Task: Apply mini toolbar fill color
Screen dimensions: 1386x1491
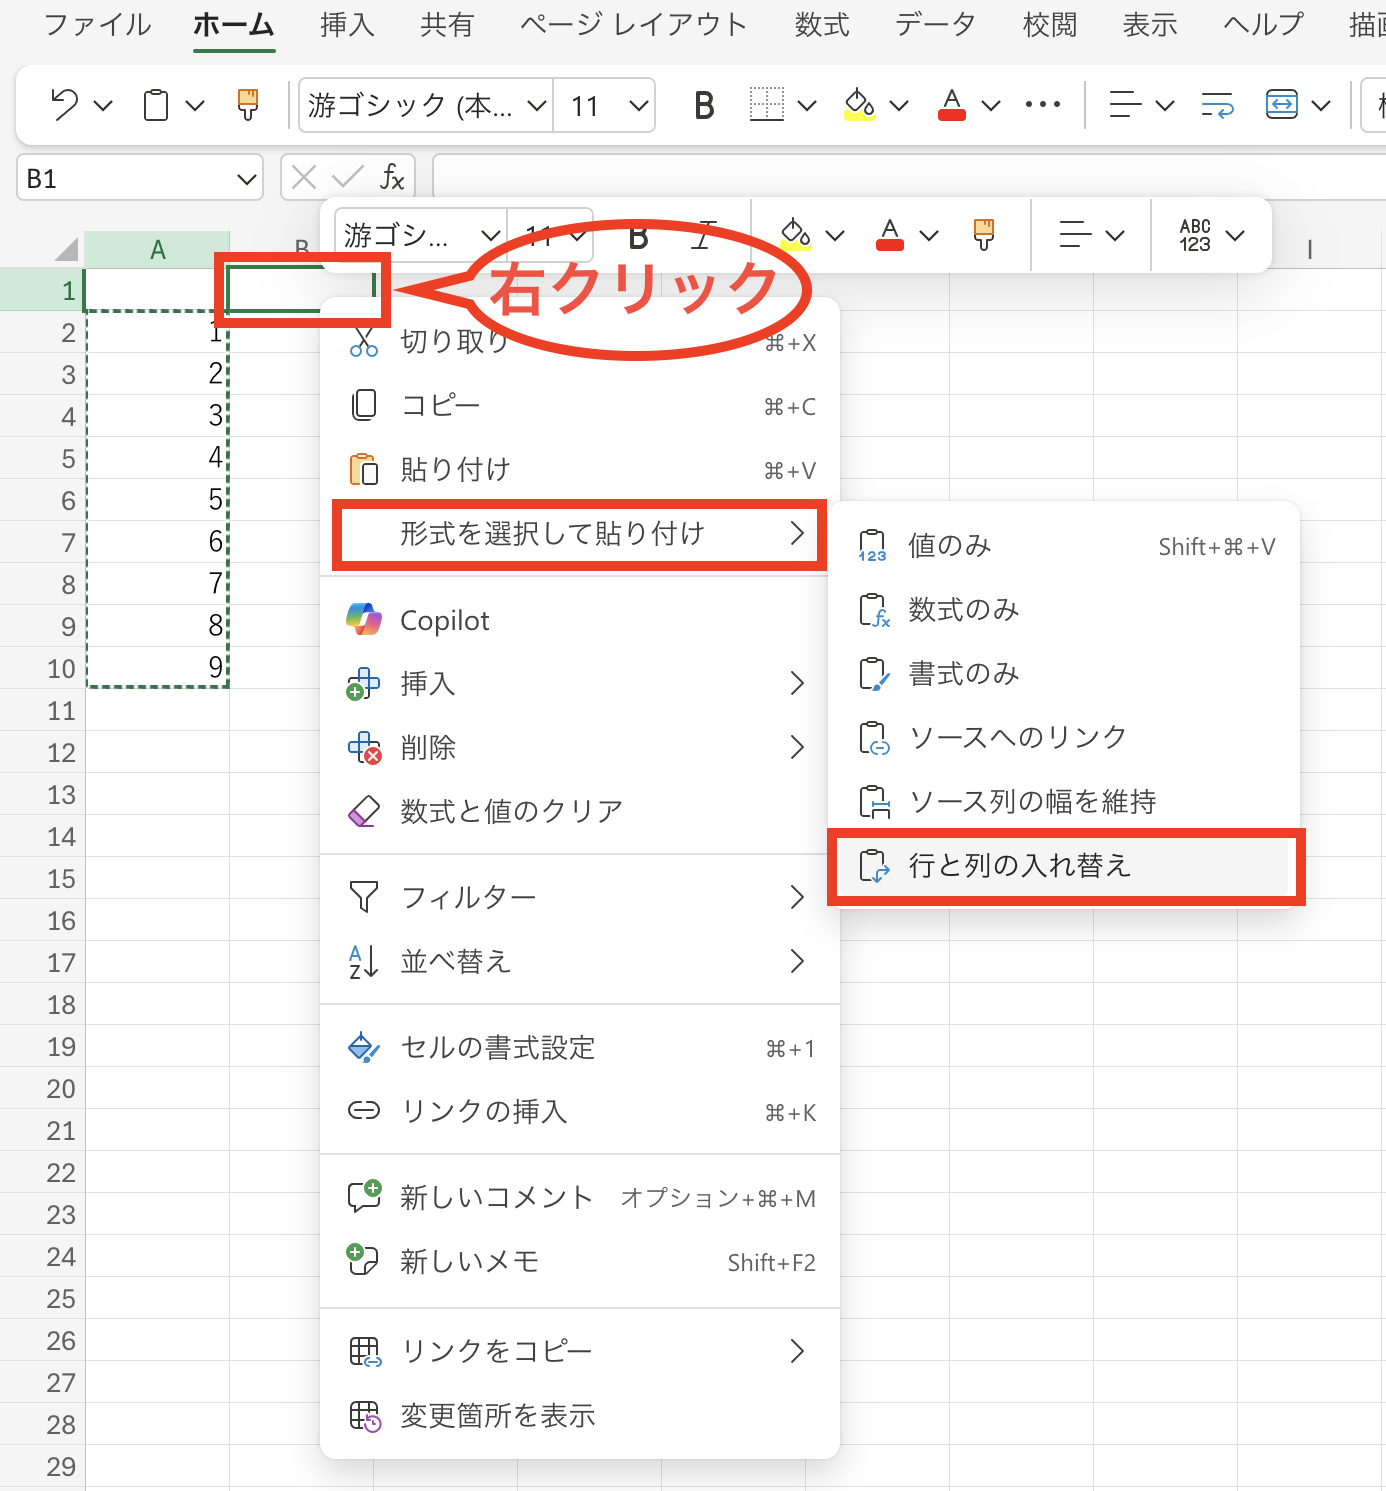Action: point(796,235)
